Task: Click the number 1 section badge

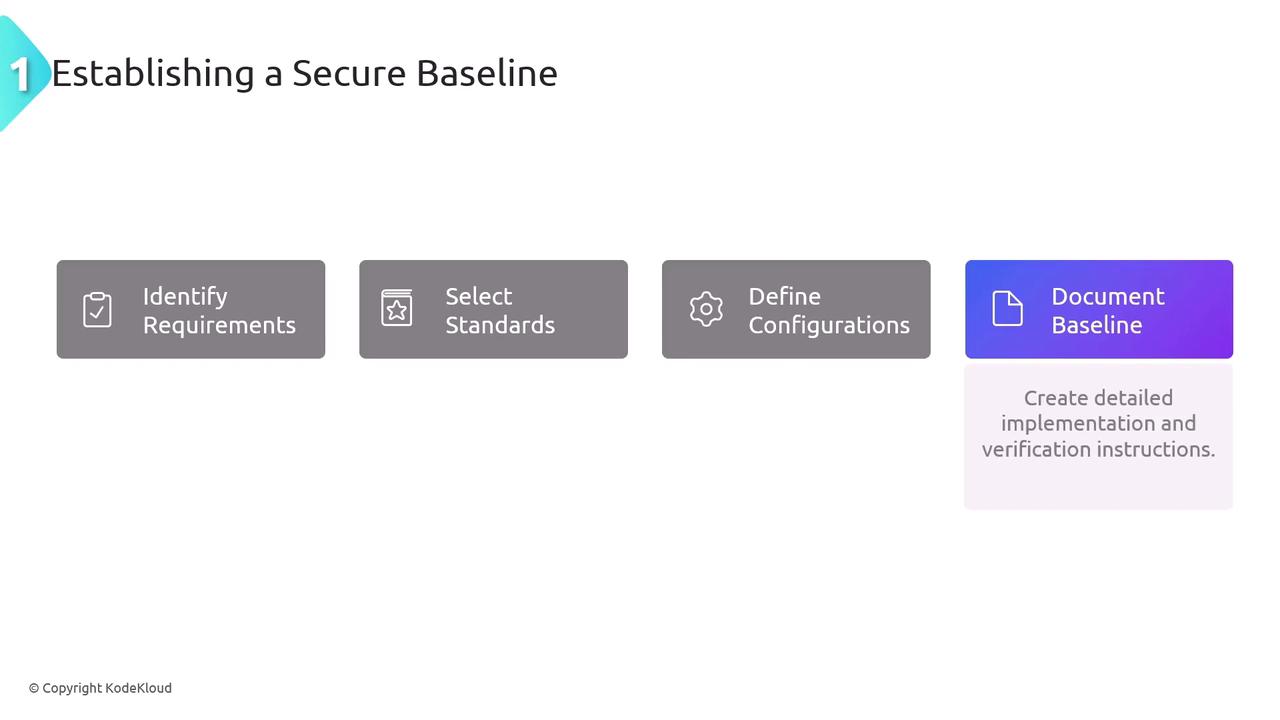Action: click(x=20, y=74)
